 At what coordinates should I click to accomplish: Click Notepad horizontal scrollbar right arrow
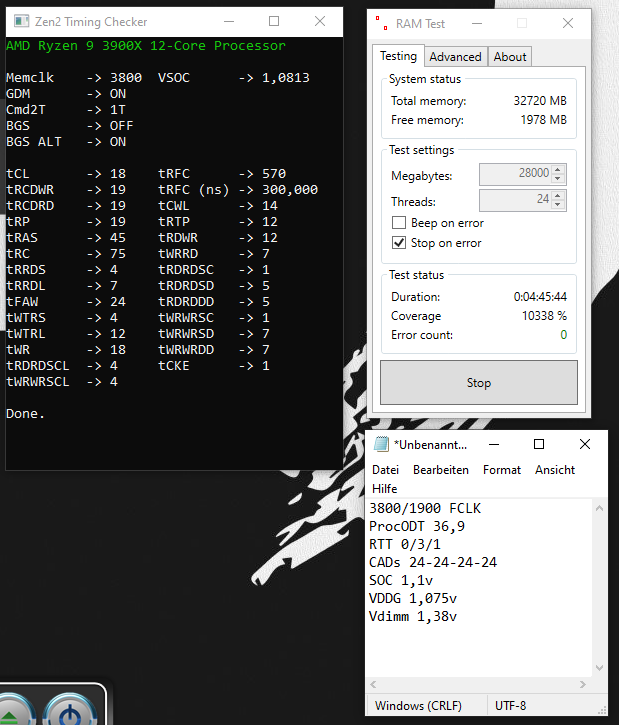(x=582, y=684)
